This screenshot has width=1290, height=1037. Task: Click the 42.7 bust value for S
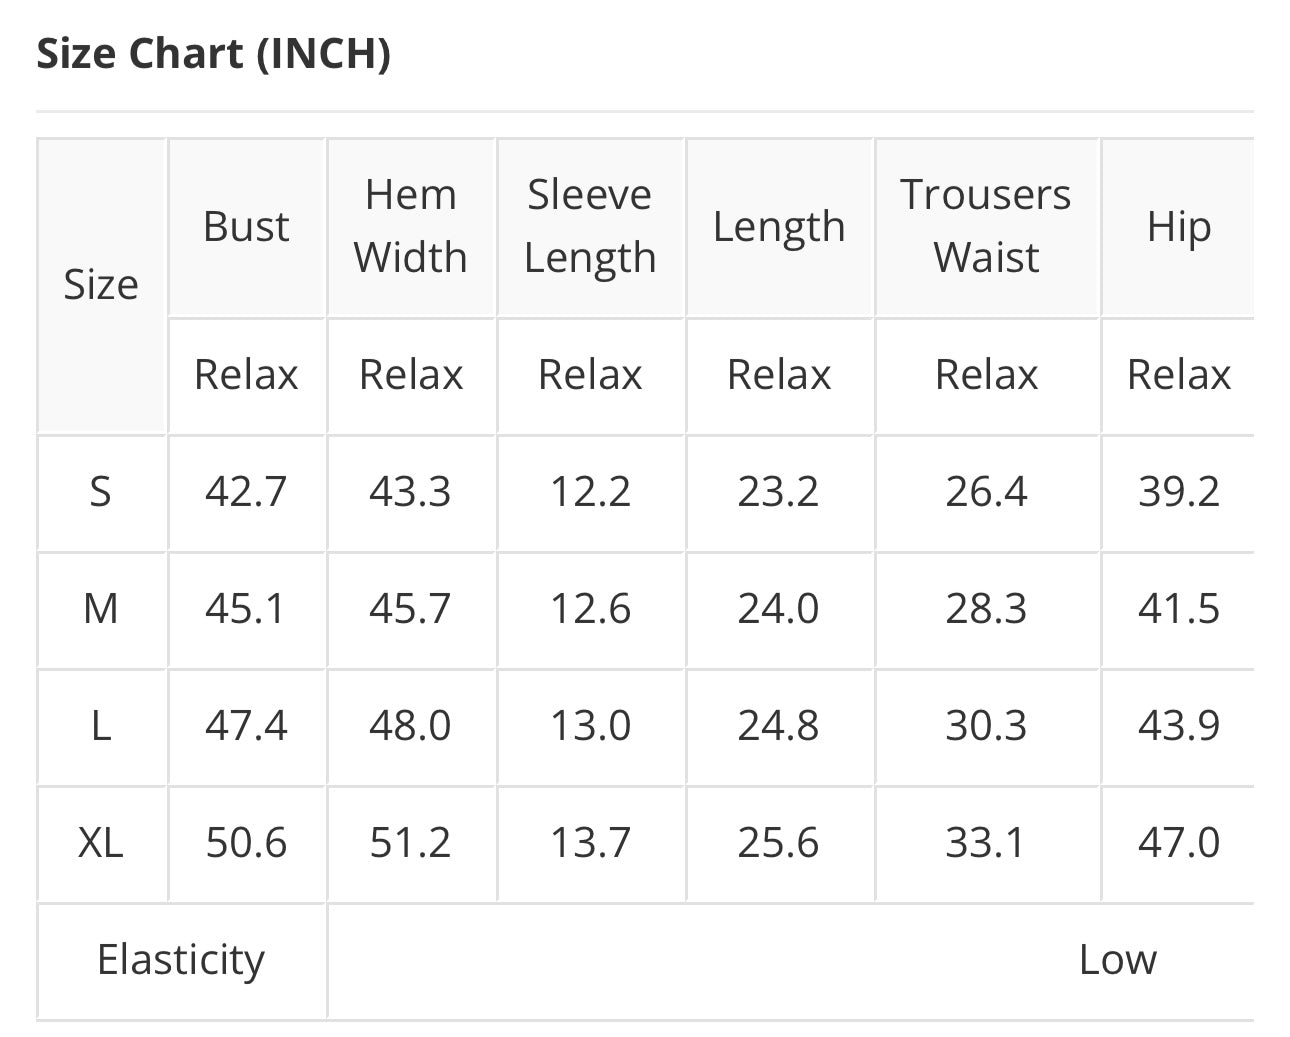[x=246, y=492]
